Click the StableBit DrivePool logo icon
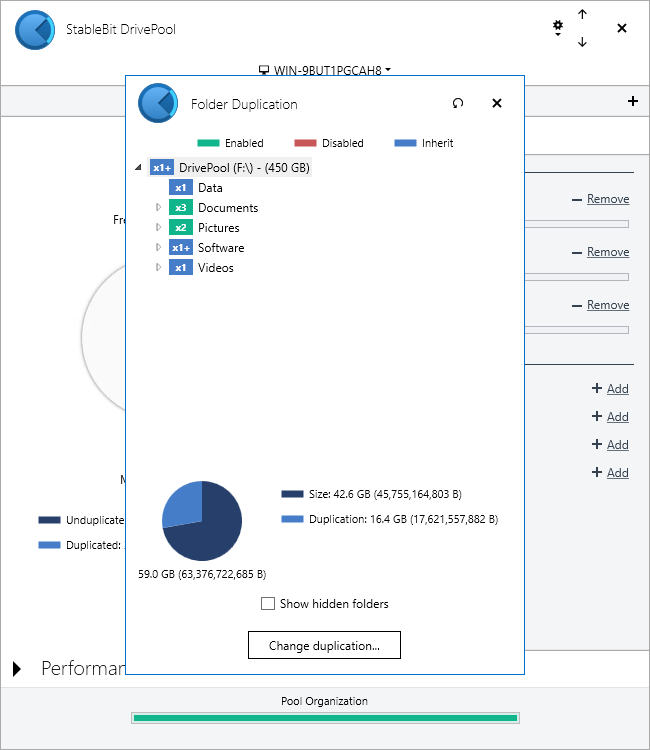 point(35,30)
